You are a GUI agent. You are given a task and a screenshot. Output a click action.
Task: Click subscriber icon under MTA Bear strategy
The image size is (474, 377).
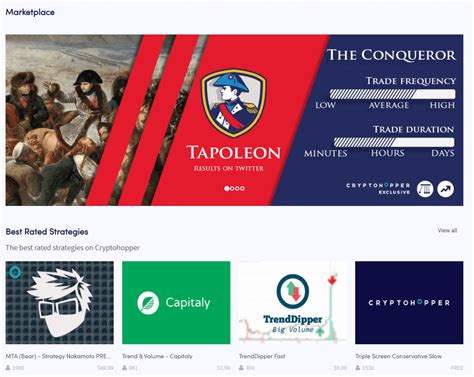pos(8,368)
